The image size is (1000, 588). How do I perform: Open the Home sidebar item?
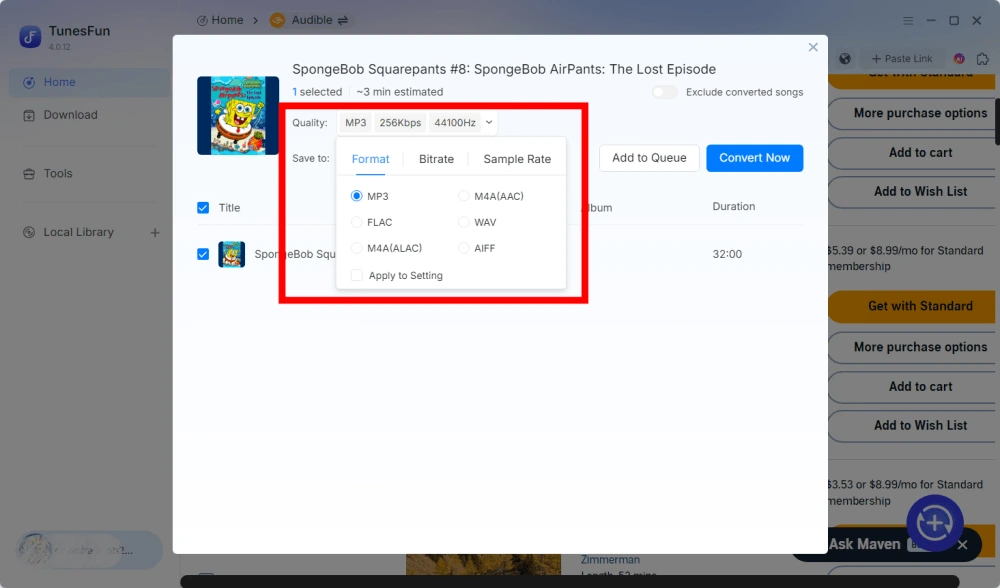tap(89, 82)
